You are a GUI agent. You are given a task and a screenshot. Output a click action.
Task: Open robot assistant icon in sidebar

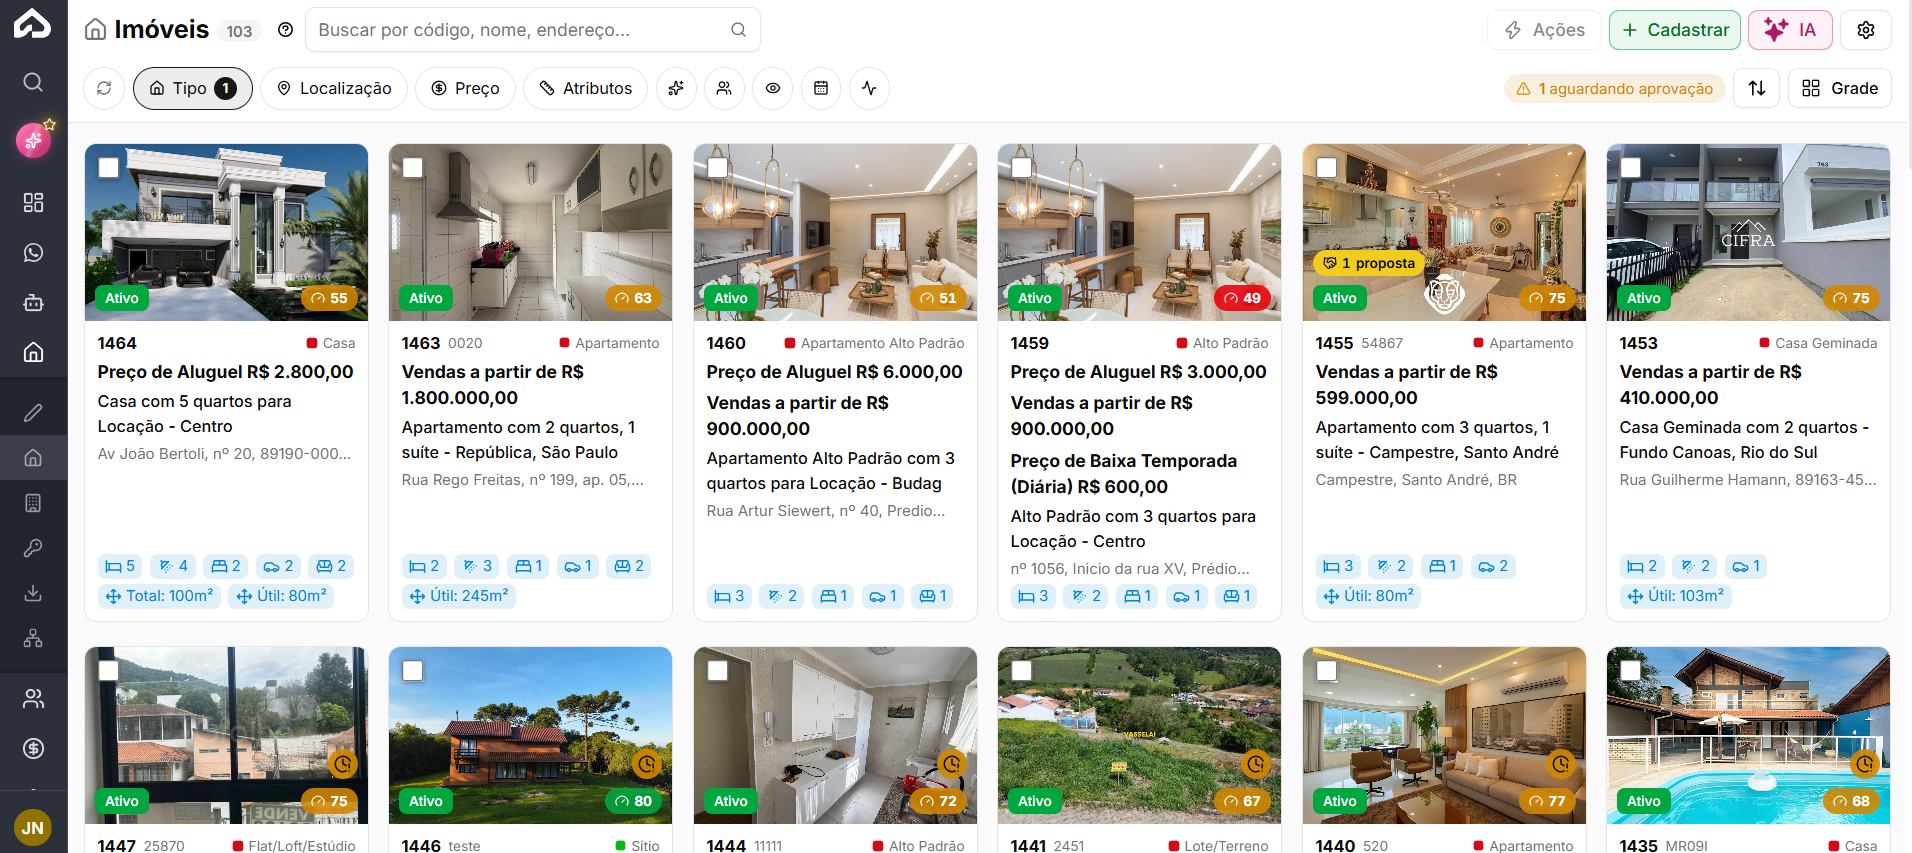[33, 302]
